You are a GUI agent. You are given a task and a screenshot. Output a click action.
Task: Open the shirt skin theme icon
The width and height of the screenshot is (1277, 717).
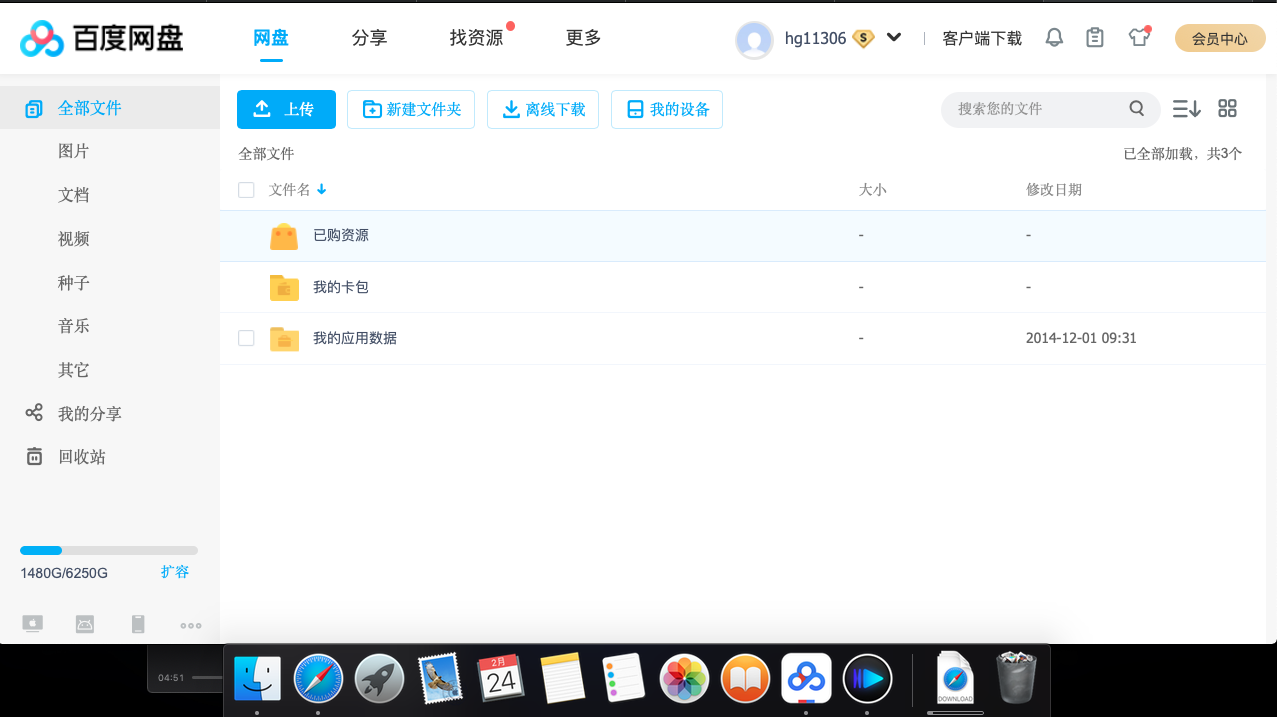coord(1139,38)
